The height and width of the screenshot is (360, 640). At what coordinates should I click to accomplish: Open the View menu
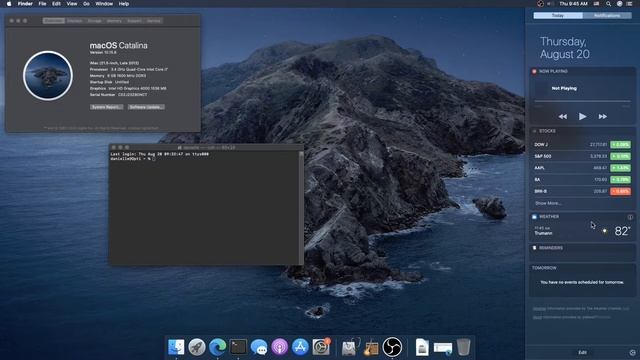click(72, 4)
